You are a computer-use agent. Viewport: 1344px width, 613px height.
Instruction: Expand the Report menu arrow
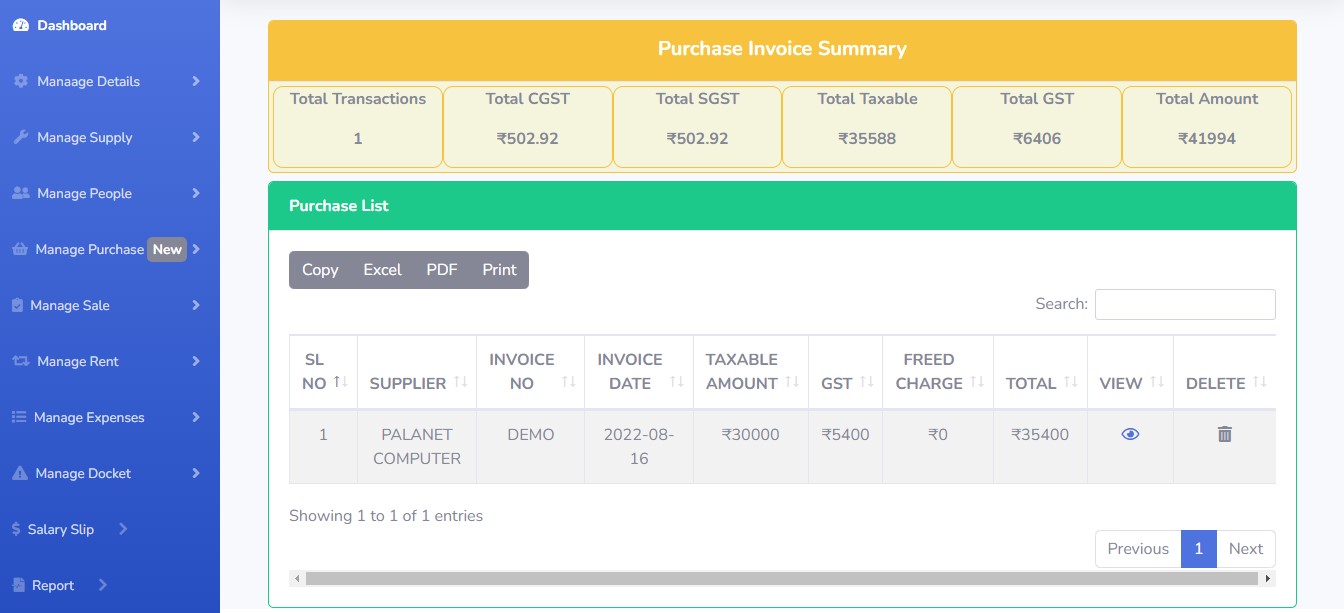tap(103, 585)
